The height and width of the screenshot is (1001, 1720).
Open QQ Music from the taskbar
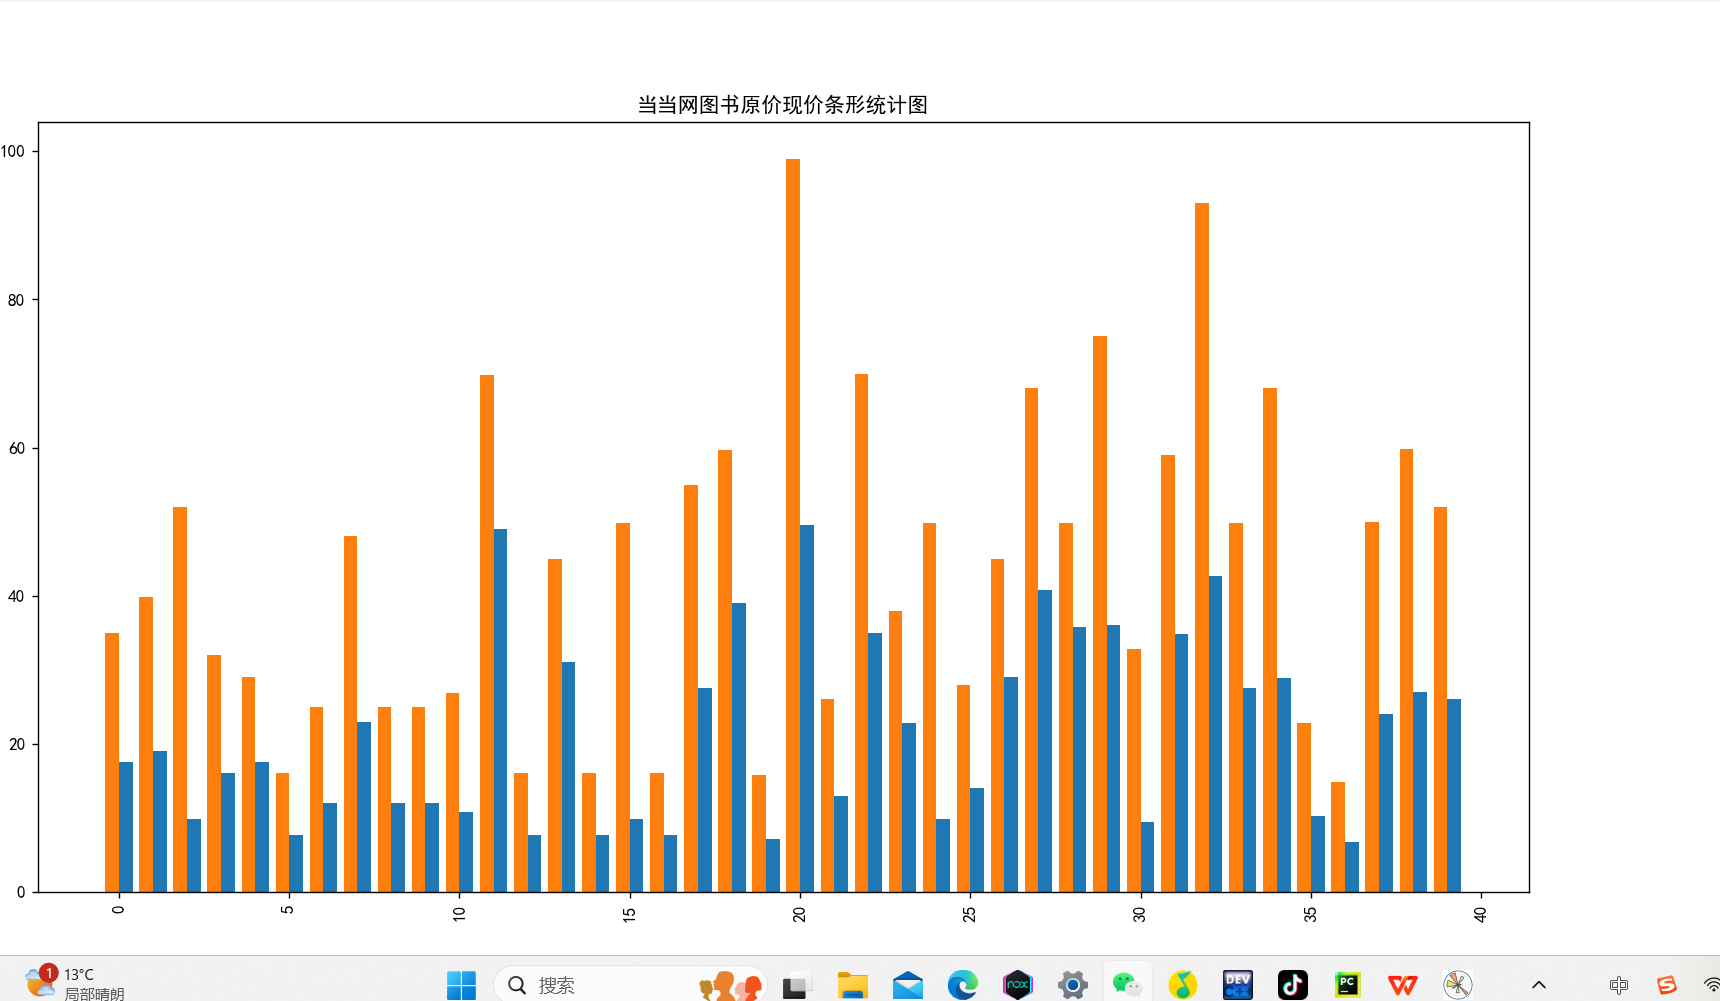pyautogui.click(x=1183, y=985)
